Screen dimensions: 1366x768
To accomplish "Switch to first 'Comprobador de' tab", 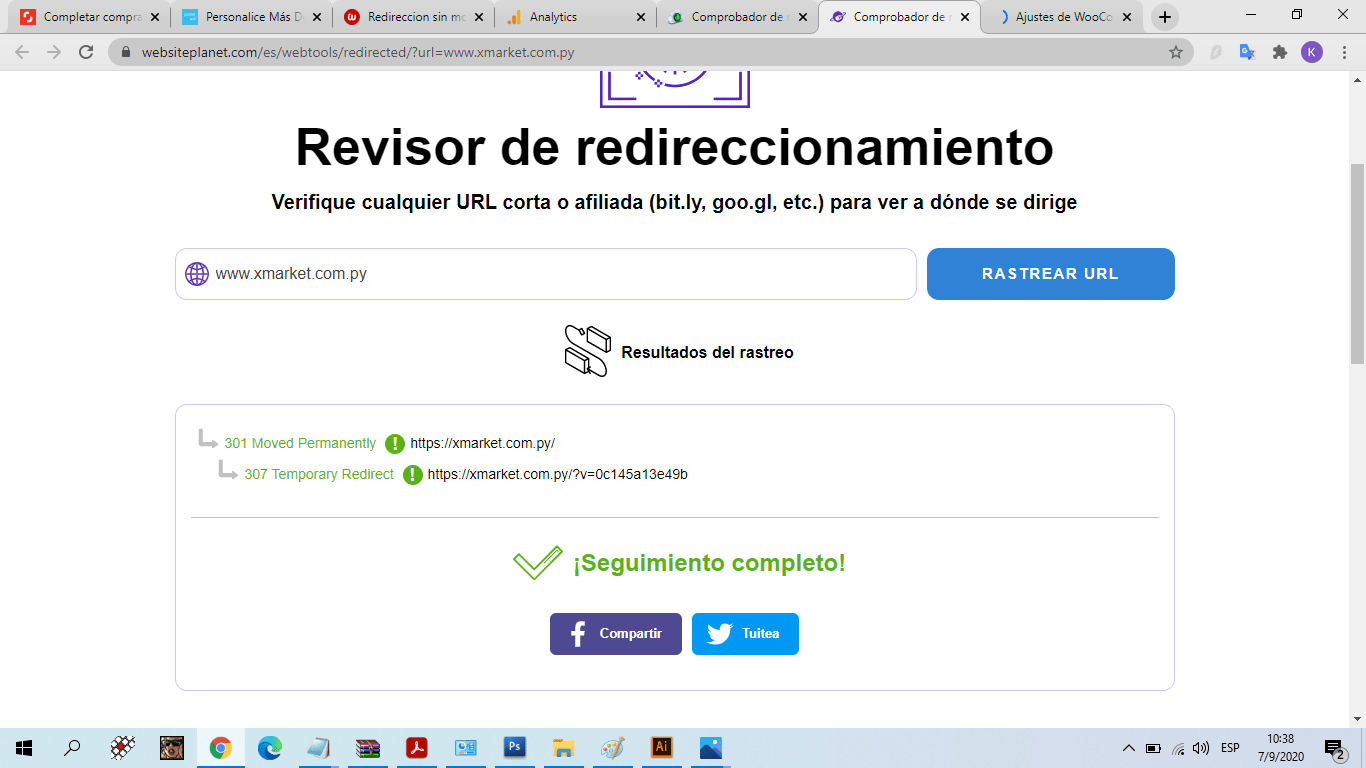I will [737, 17].
